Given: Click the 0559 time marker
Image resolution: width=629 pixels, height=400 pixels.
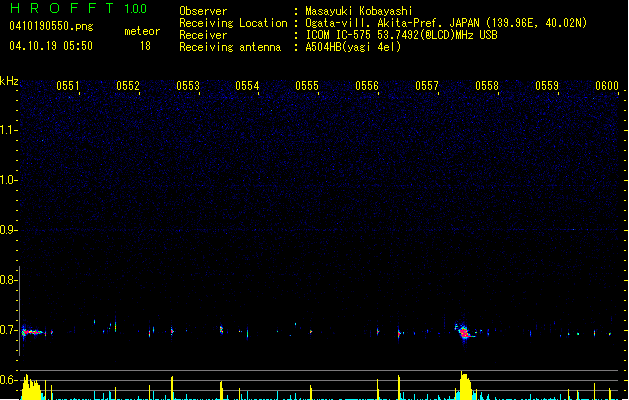Looking at the screenshot, I should tap(547, 86).
